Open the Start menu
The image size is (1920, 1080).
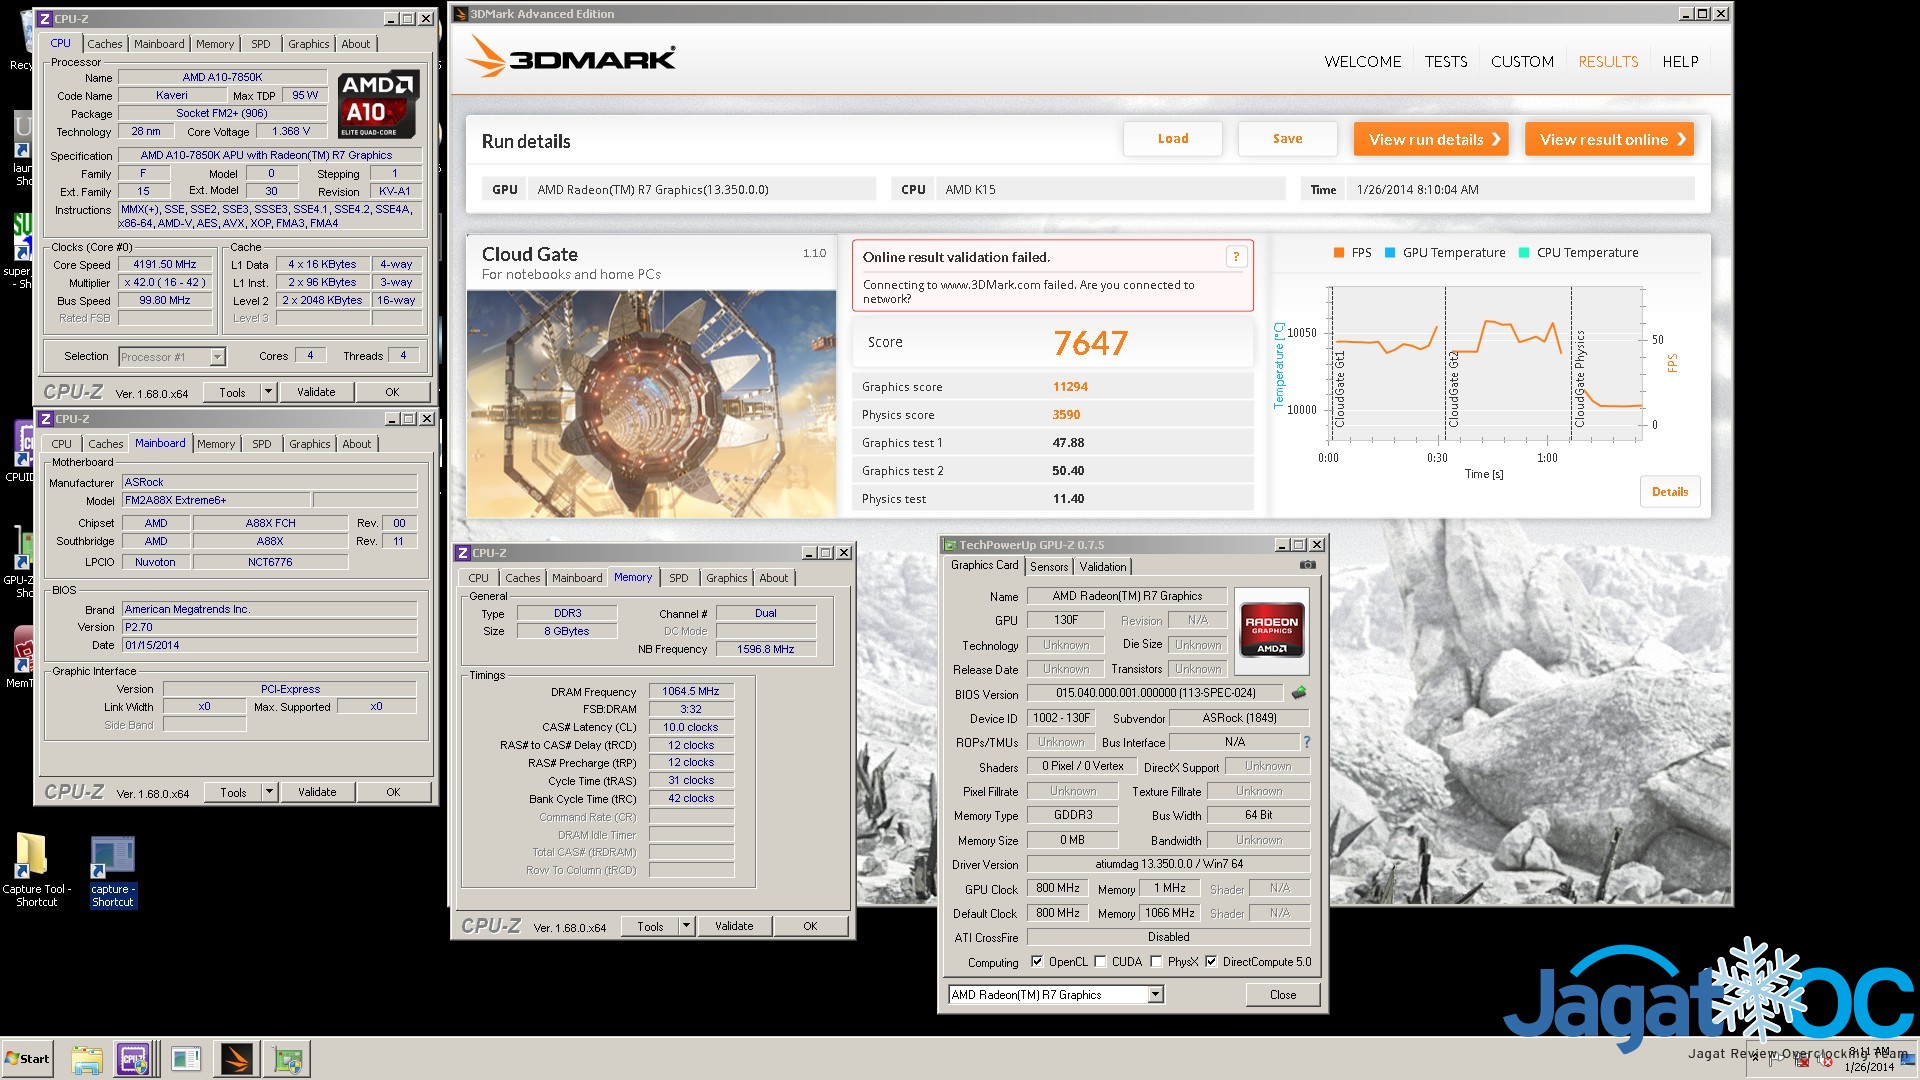28,1059
